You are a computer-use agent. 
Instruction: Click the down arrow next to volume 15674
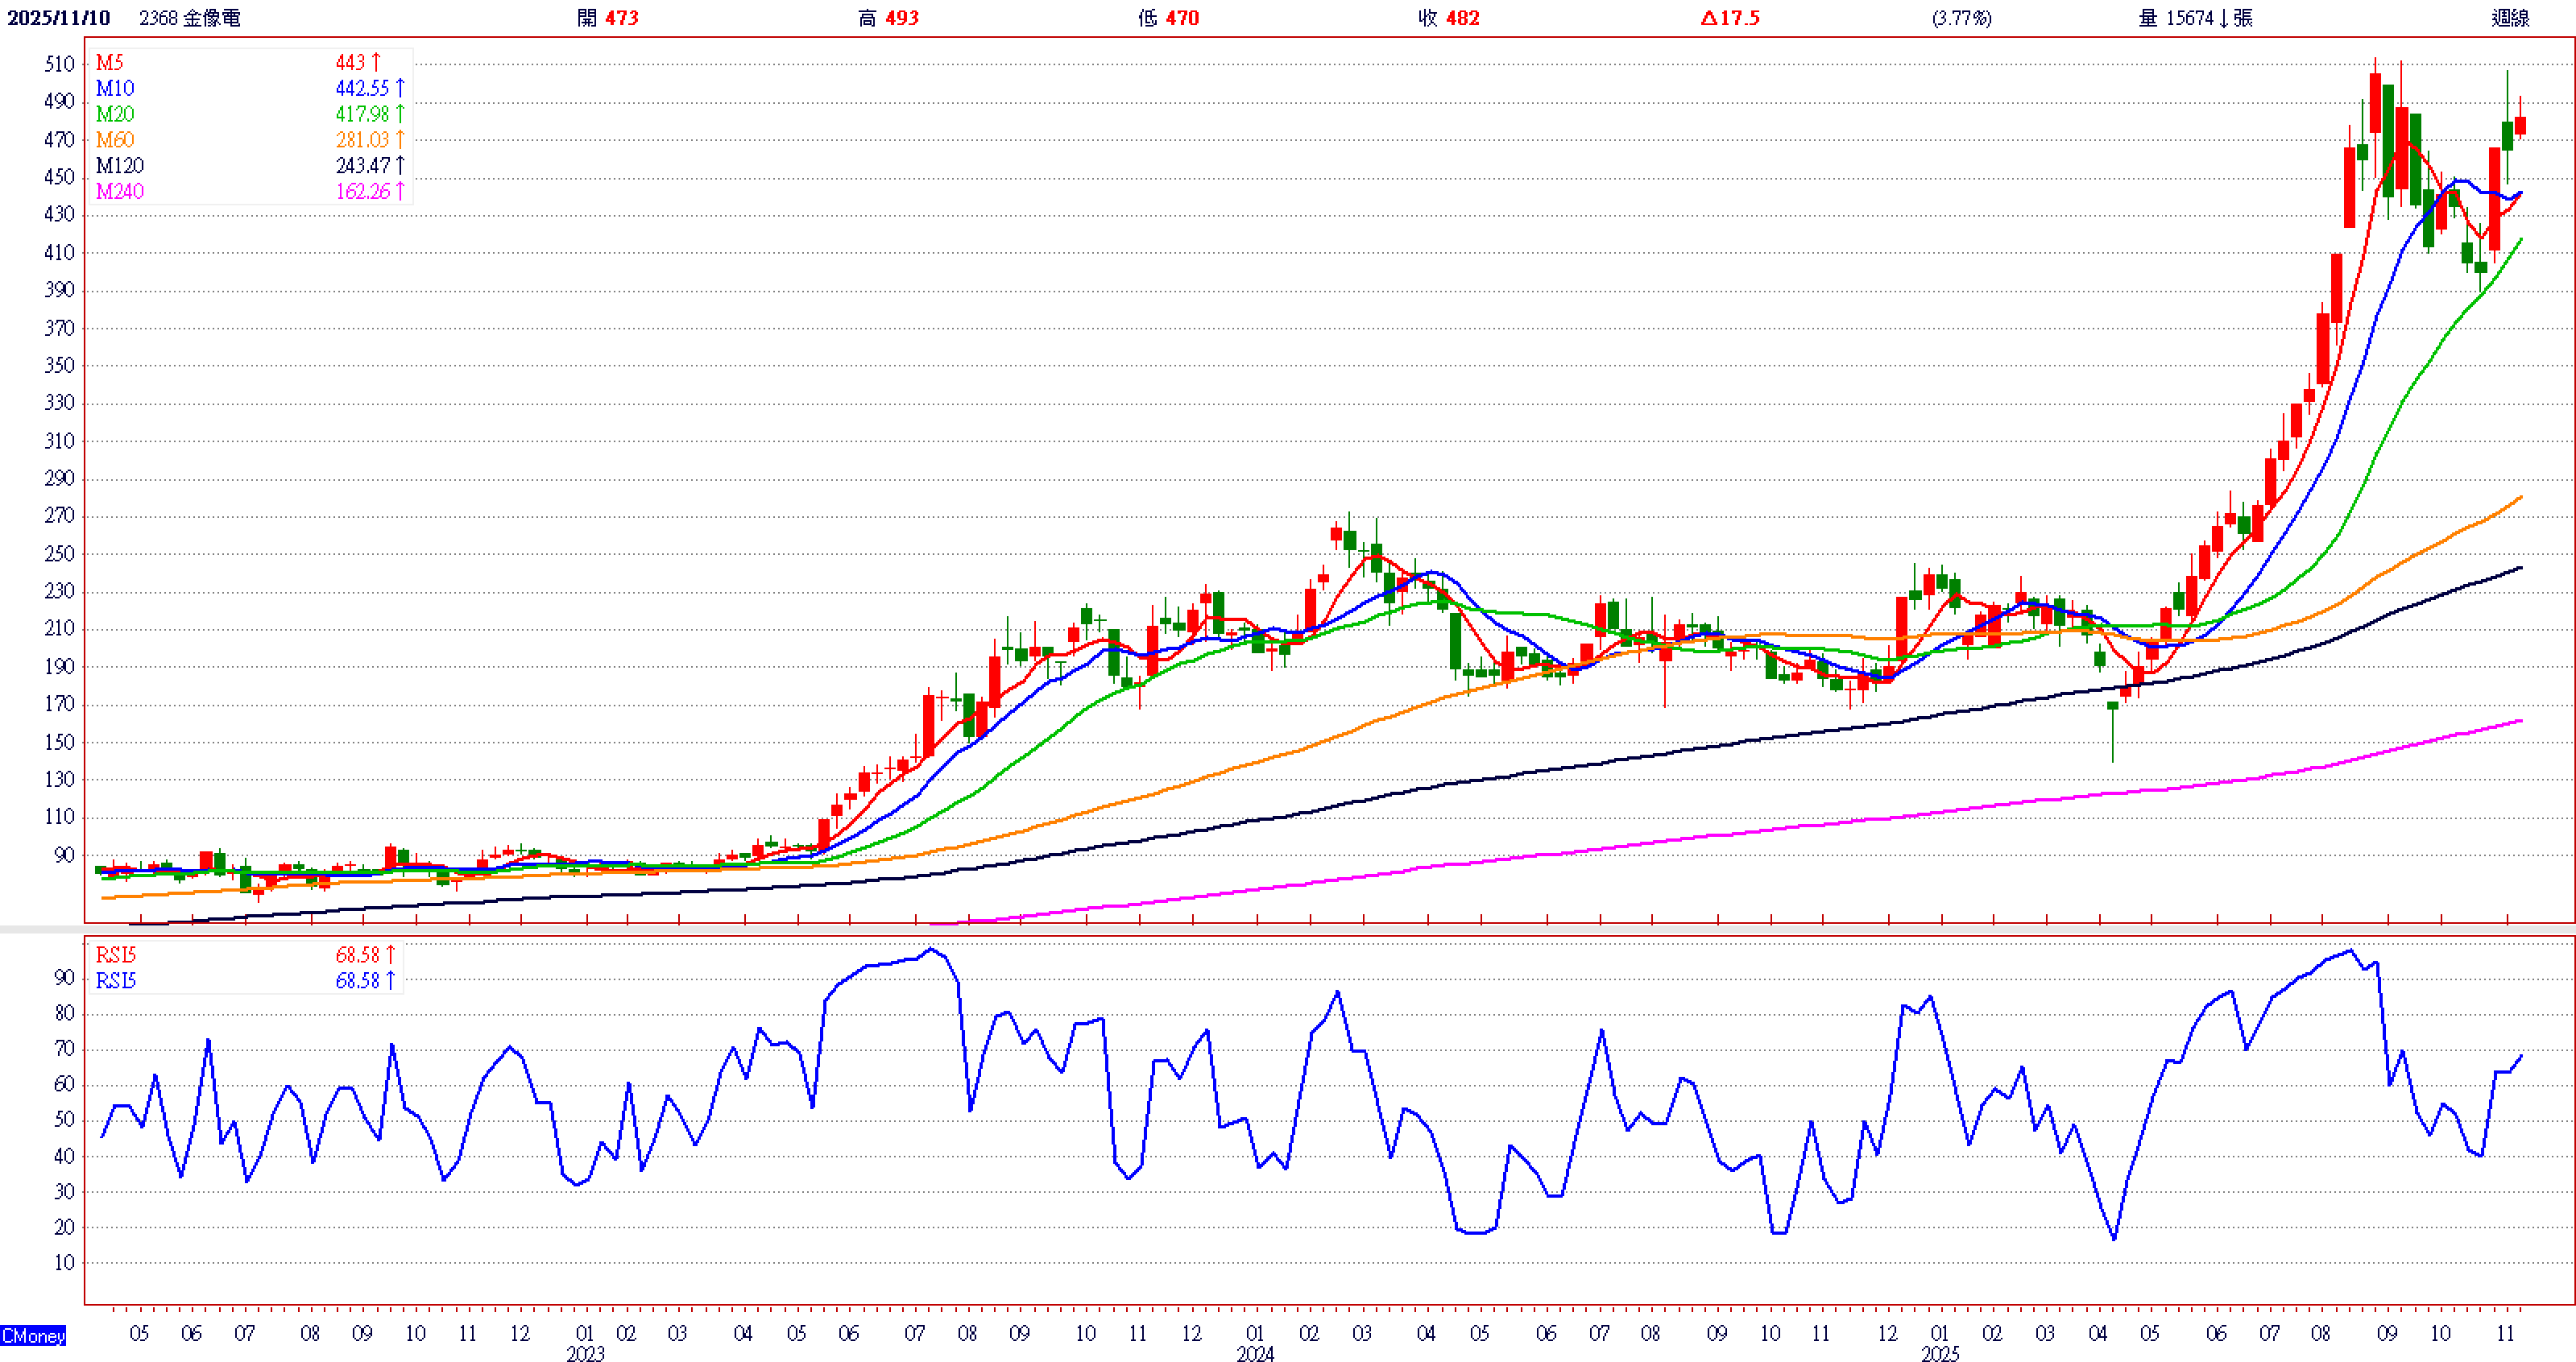[x=2223, y=18]
